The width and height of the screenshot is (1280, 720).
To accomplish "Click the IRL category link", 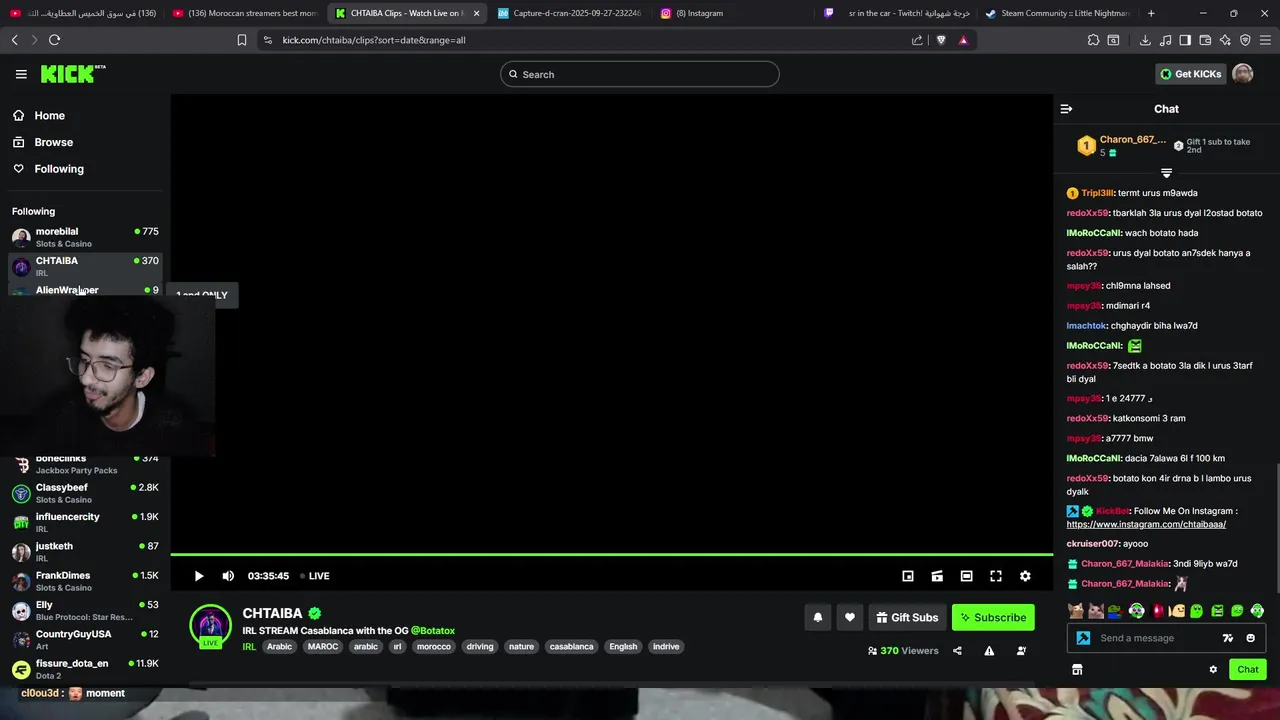I will pos(249,647).
